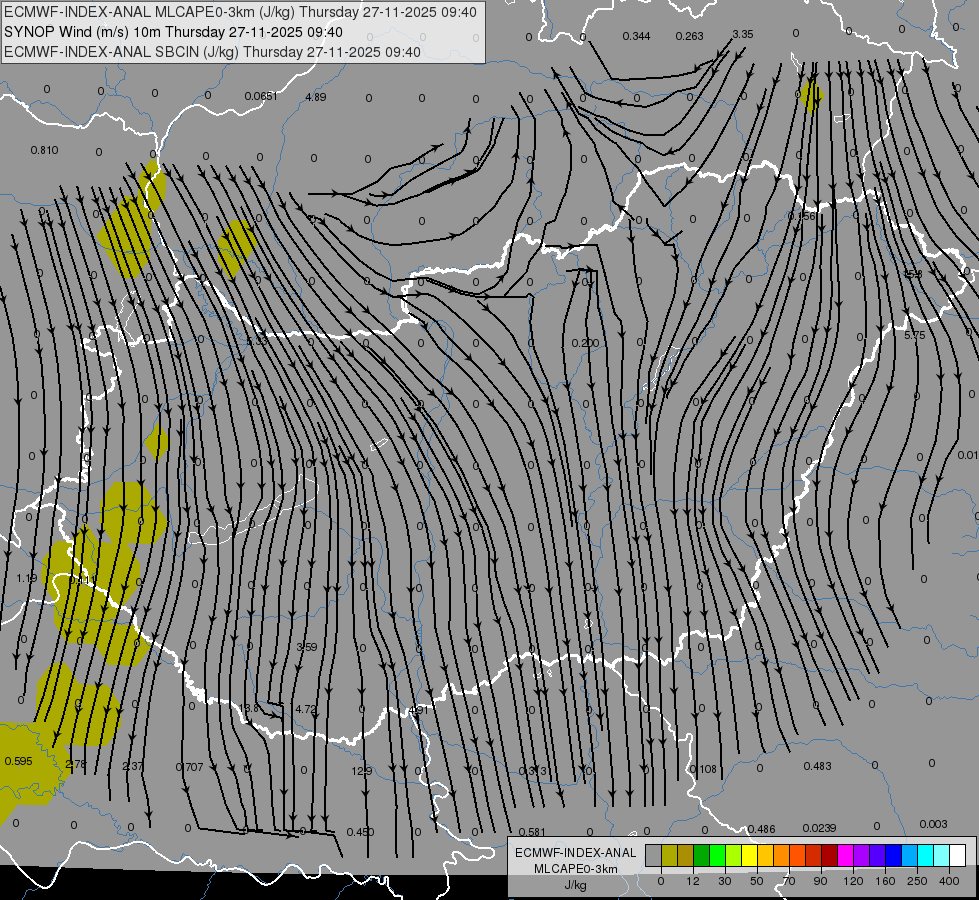979x900 pixels.
Task: Click the 12.9 map value
Action: [362, 771]
